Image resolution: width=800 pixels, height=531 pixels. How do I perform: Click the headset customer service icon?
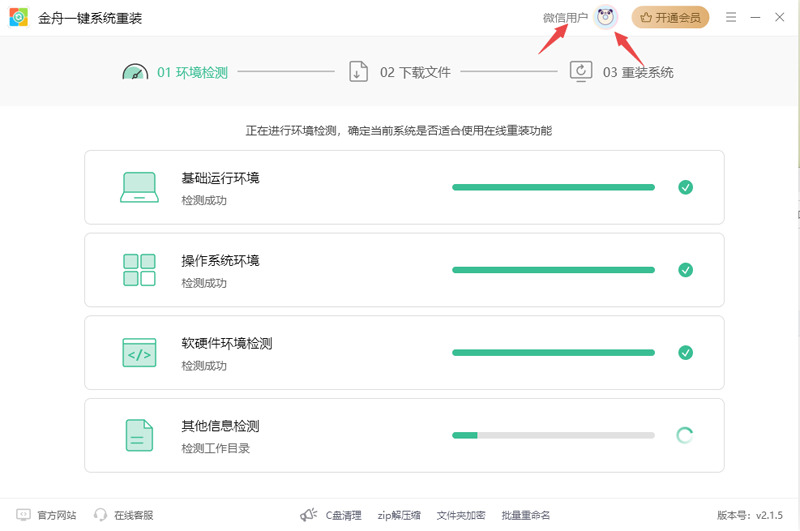pos(101,515)
